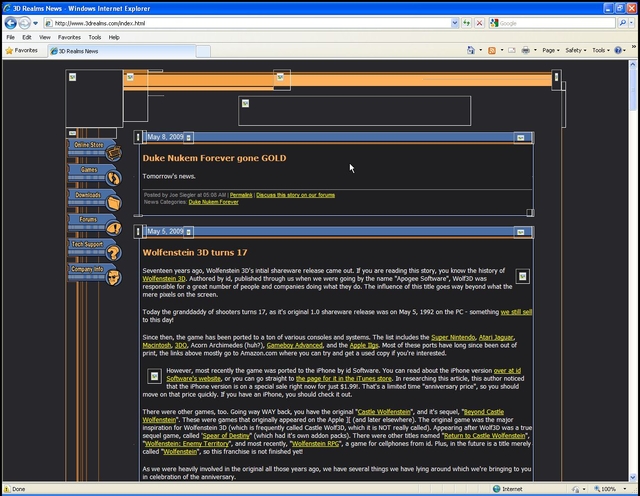
Task: Open Online Store from site sidebar
Action: (95, 149)
